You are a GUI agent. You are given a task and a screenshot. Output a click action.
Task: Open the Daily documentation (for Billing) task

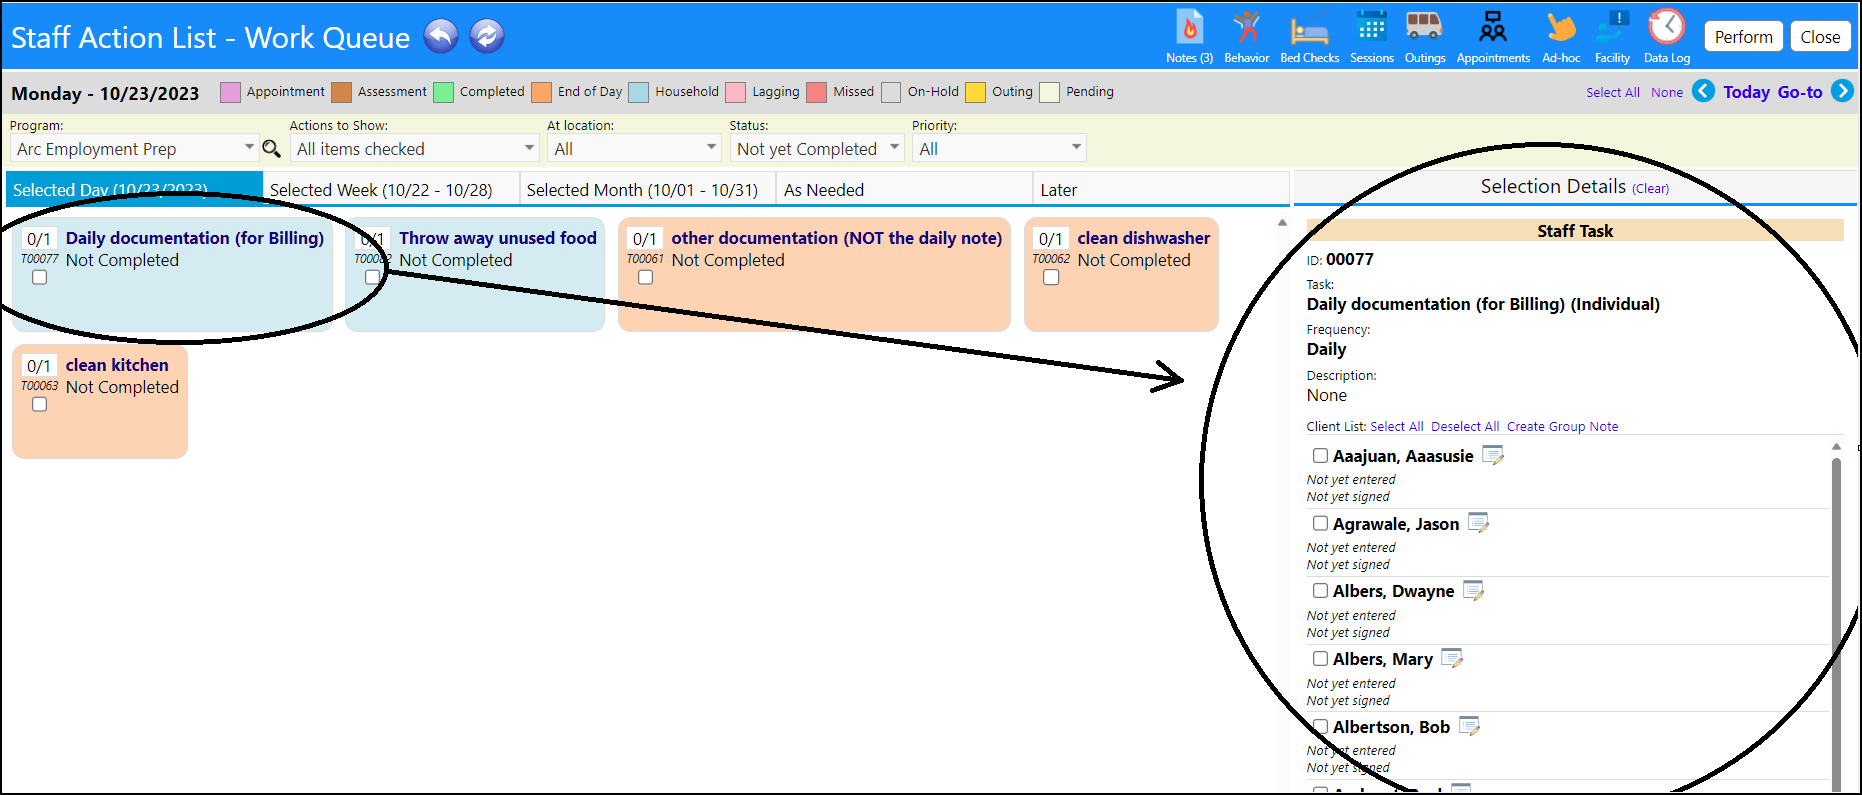[x=194, y=238]
